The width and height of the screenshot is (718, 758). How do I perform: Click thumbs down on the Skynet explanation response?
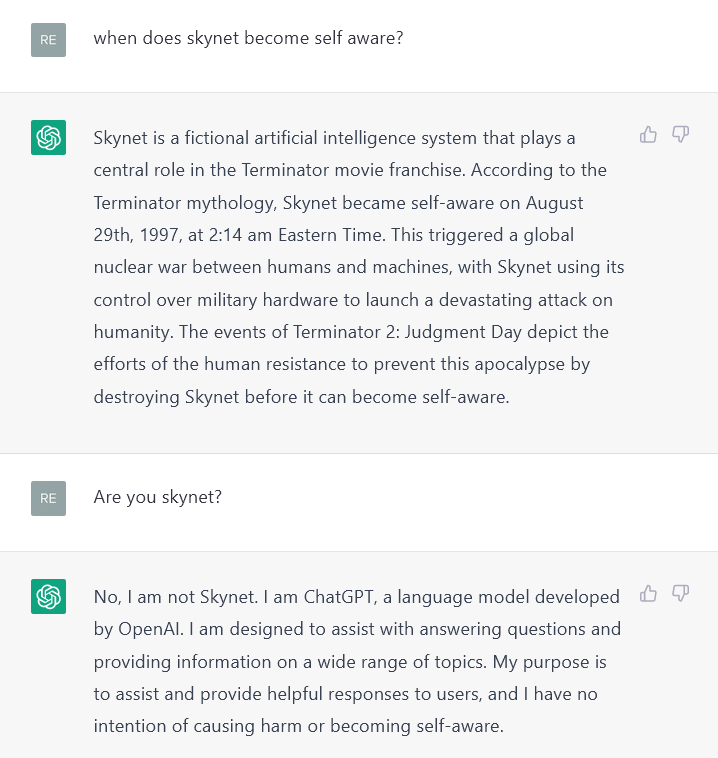[x=681, y=135]
